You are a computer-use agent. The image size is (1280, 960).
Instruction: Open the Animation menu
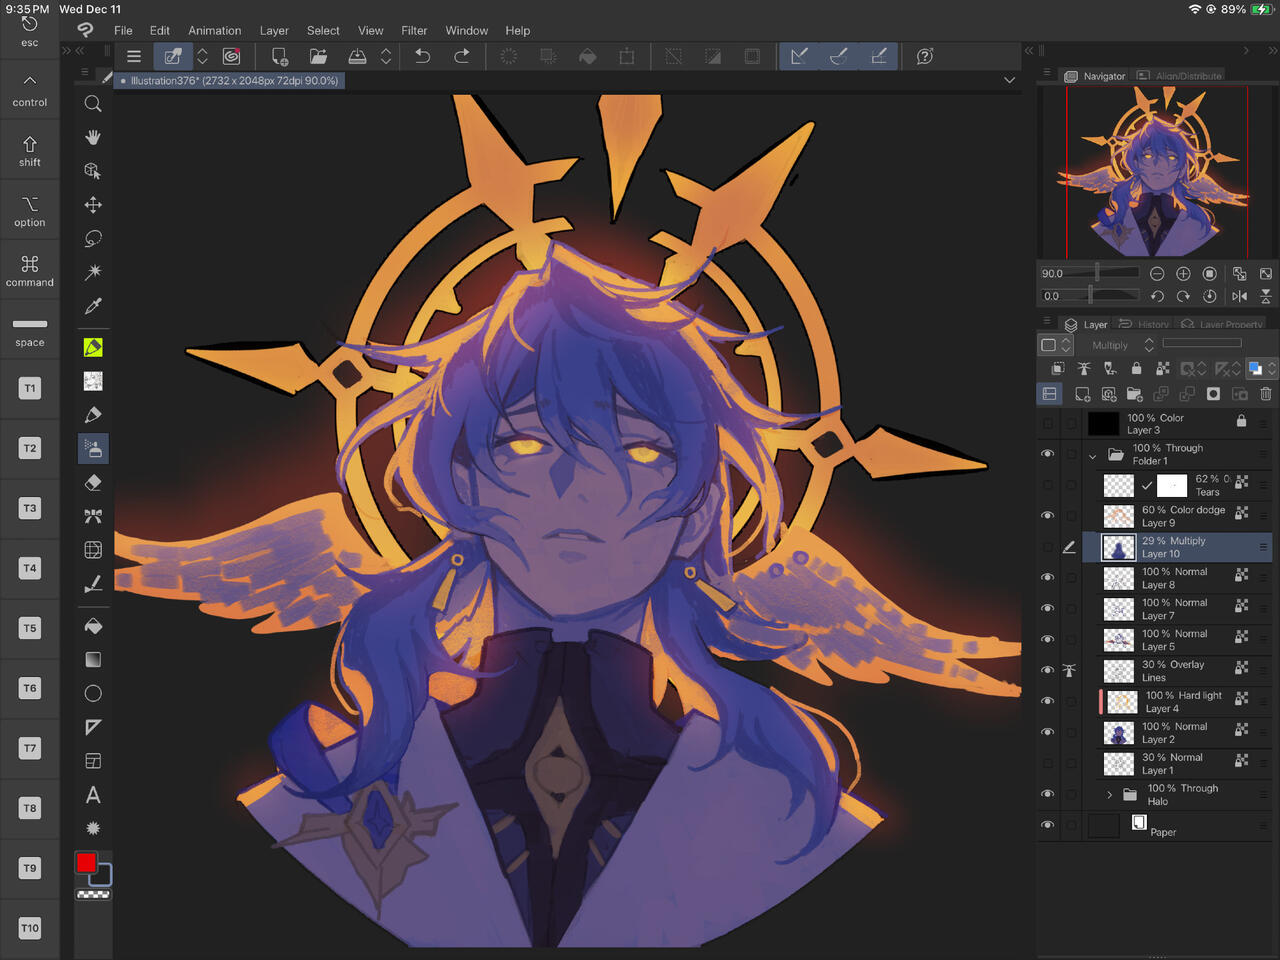[214, 31]
